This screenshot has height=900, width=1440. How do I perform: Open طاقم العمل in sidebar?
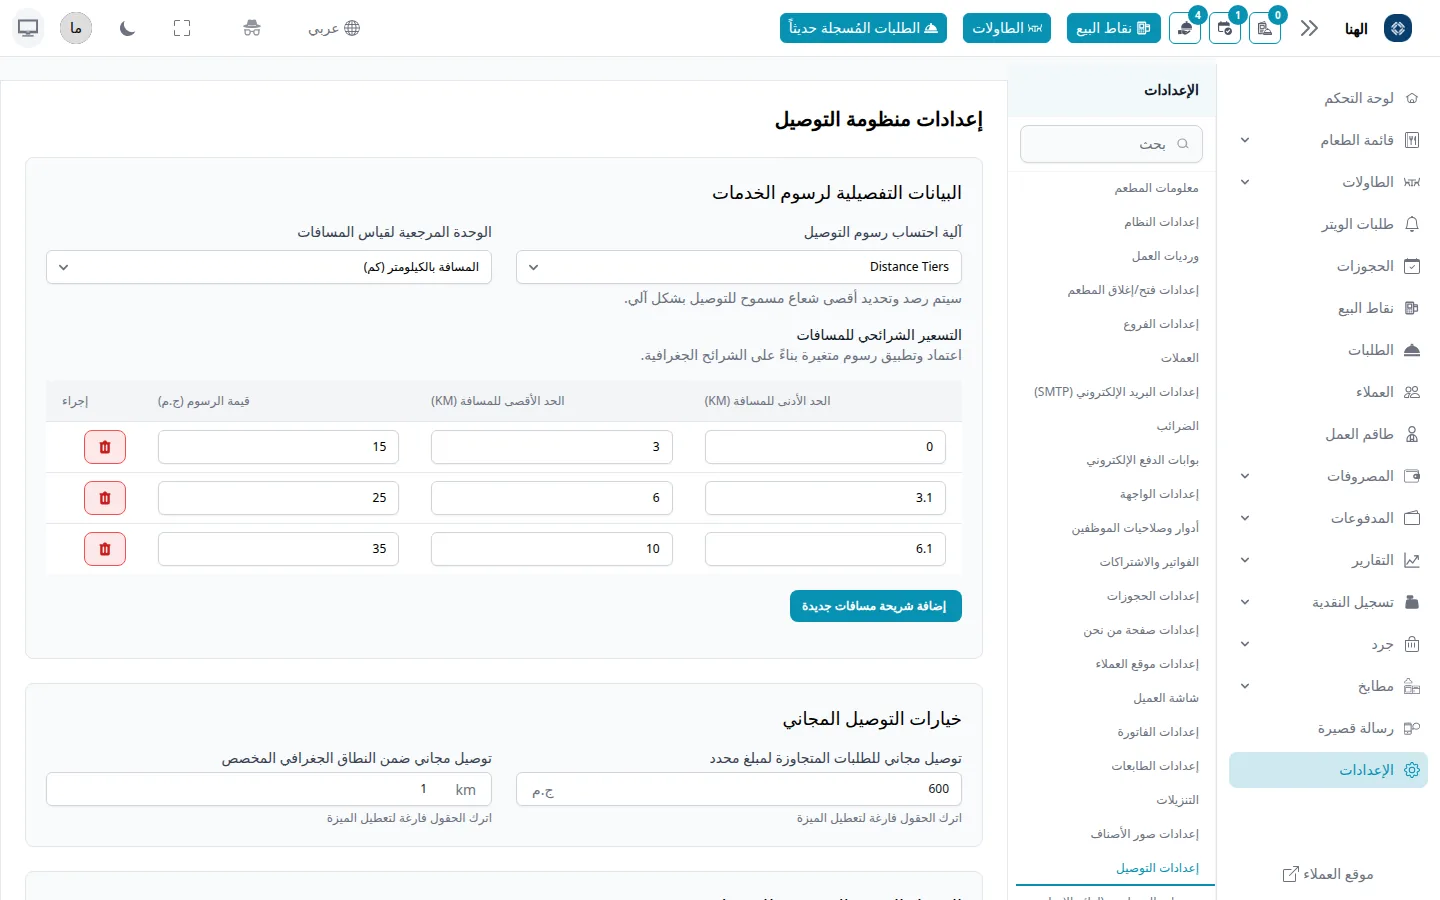tap(1329, 434)
